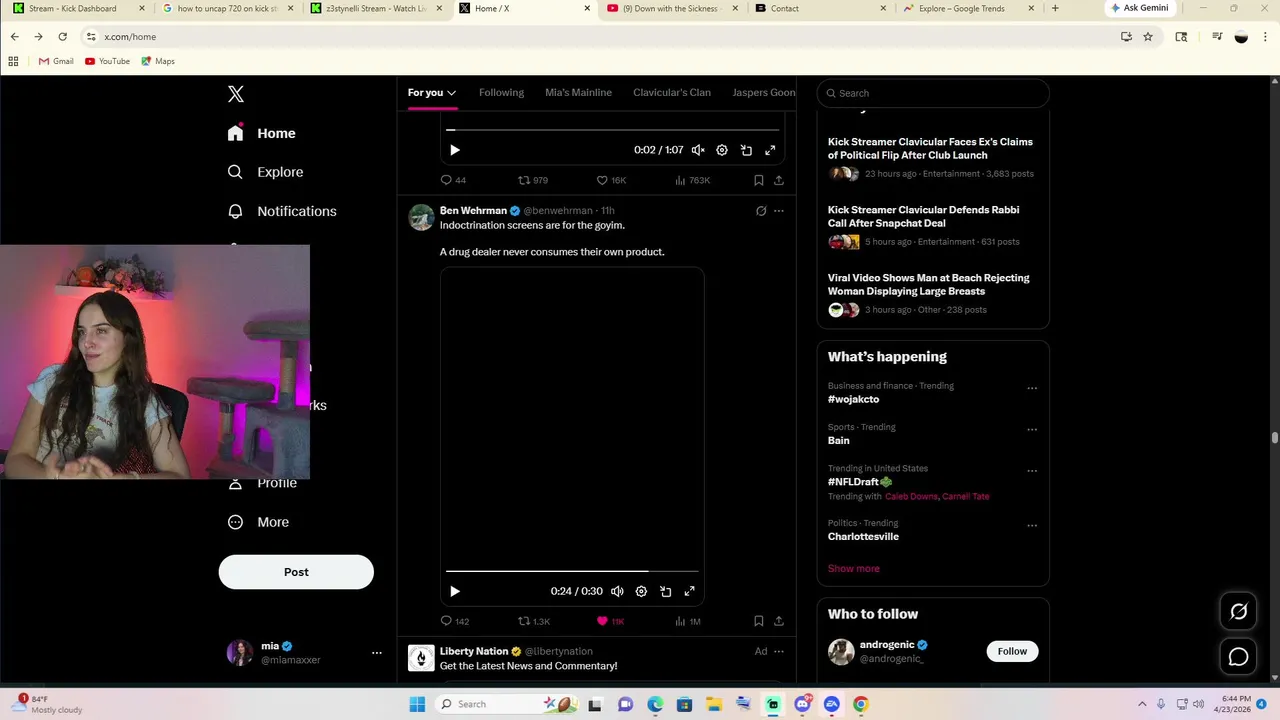Play the top video at 0:02
This screenshot has width=1280, height=720.
point(454,150)
